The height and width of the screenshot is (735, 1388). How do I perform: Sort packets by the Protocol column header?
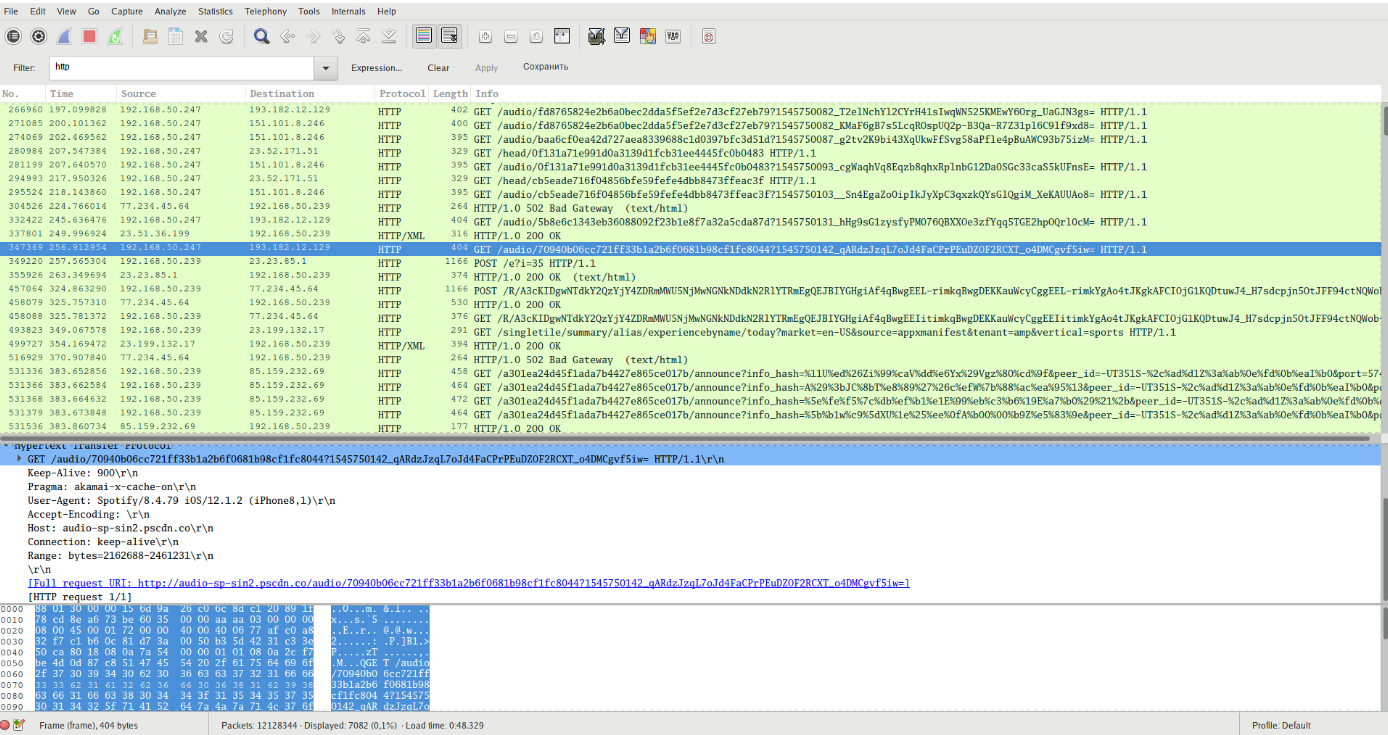[x=401, y=94]
